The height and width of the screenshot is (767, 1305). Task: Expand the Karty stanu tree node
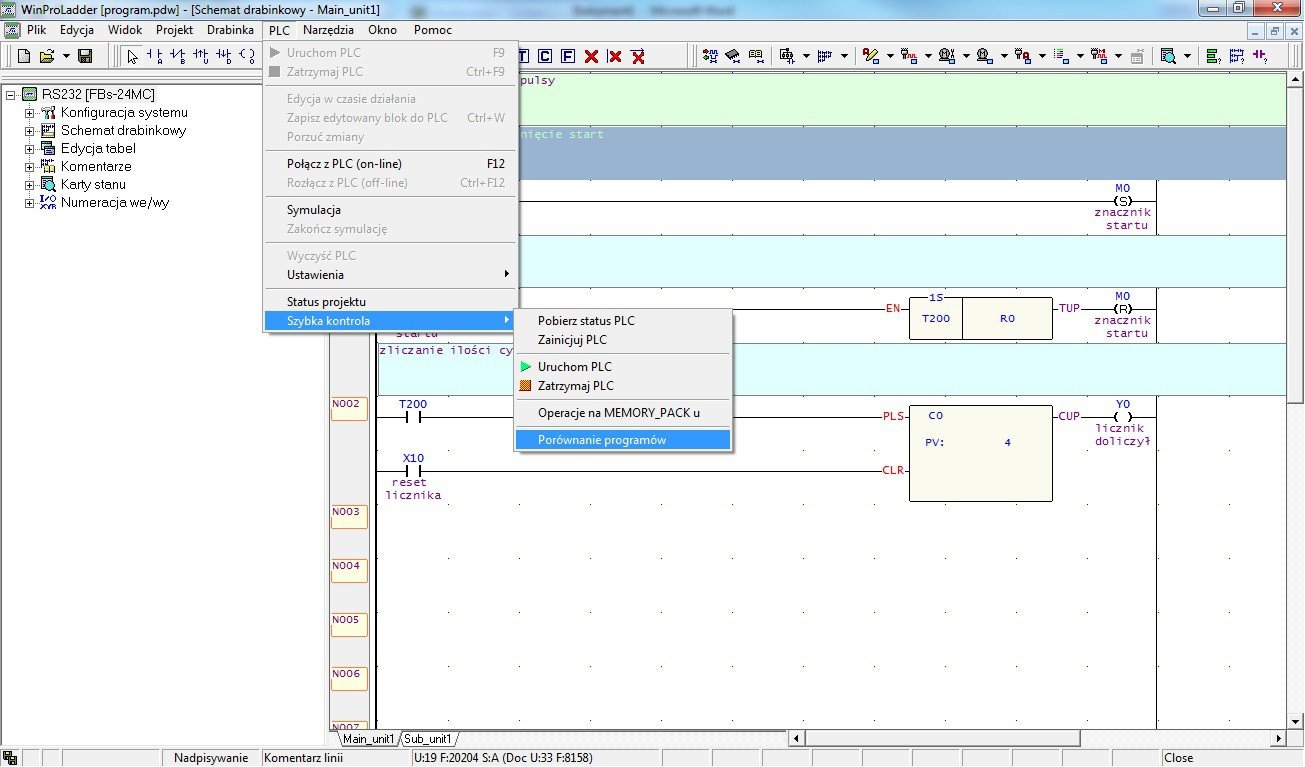click(29, 185)
